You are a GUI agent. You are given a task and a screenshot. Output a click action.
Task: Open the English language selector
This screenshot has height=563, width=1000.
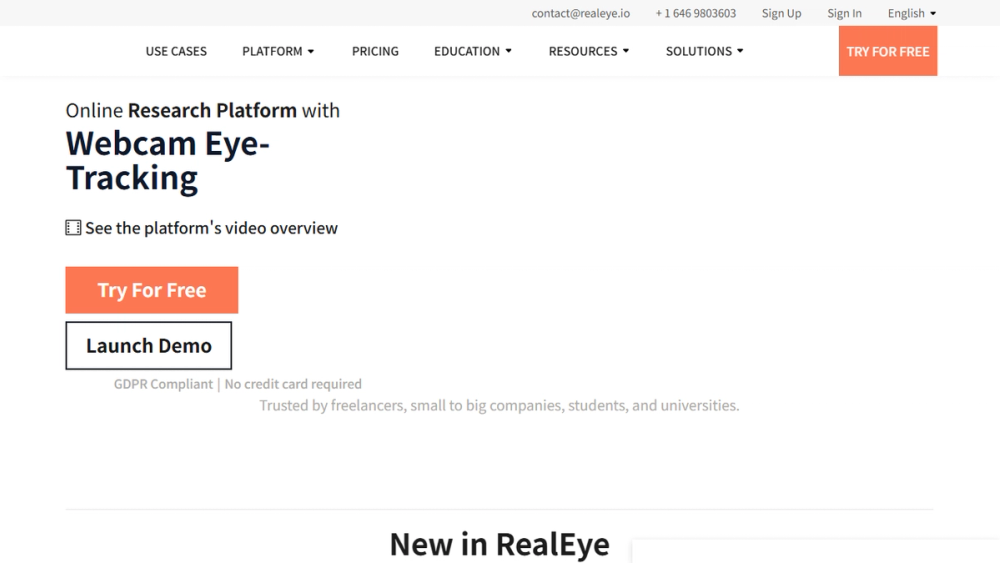(911, 13)
